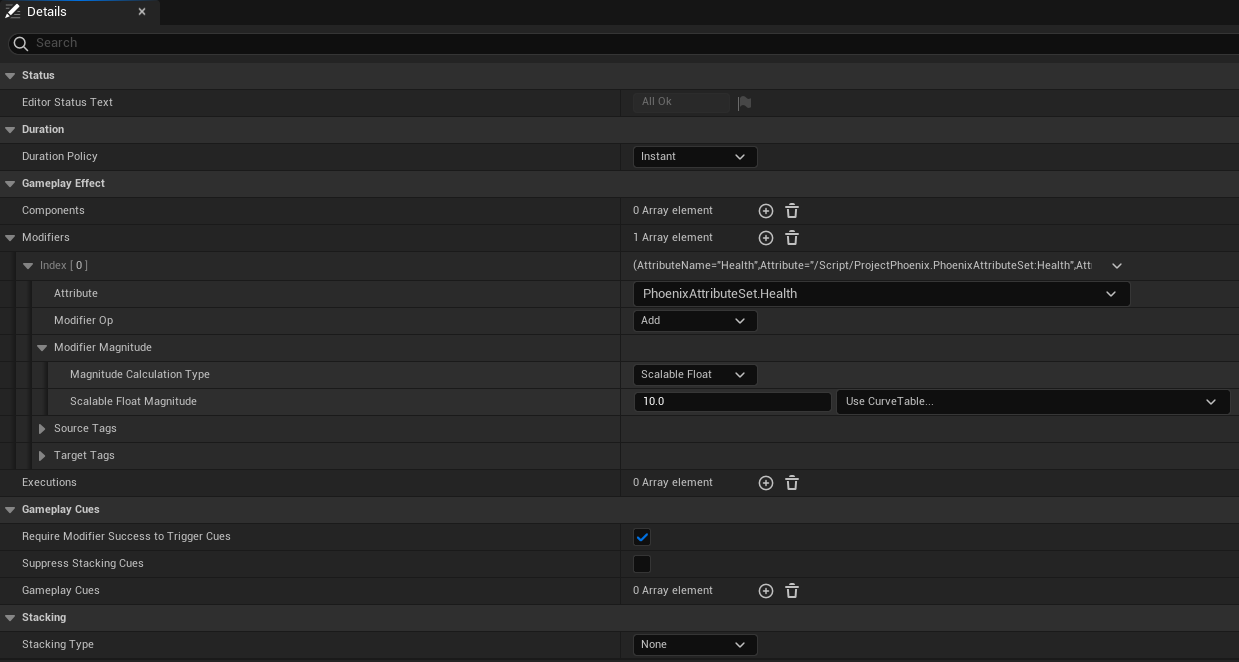
Task: Change the Stacking Type dropdown
Action: click(694, 645)
